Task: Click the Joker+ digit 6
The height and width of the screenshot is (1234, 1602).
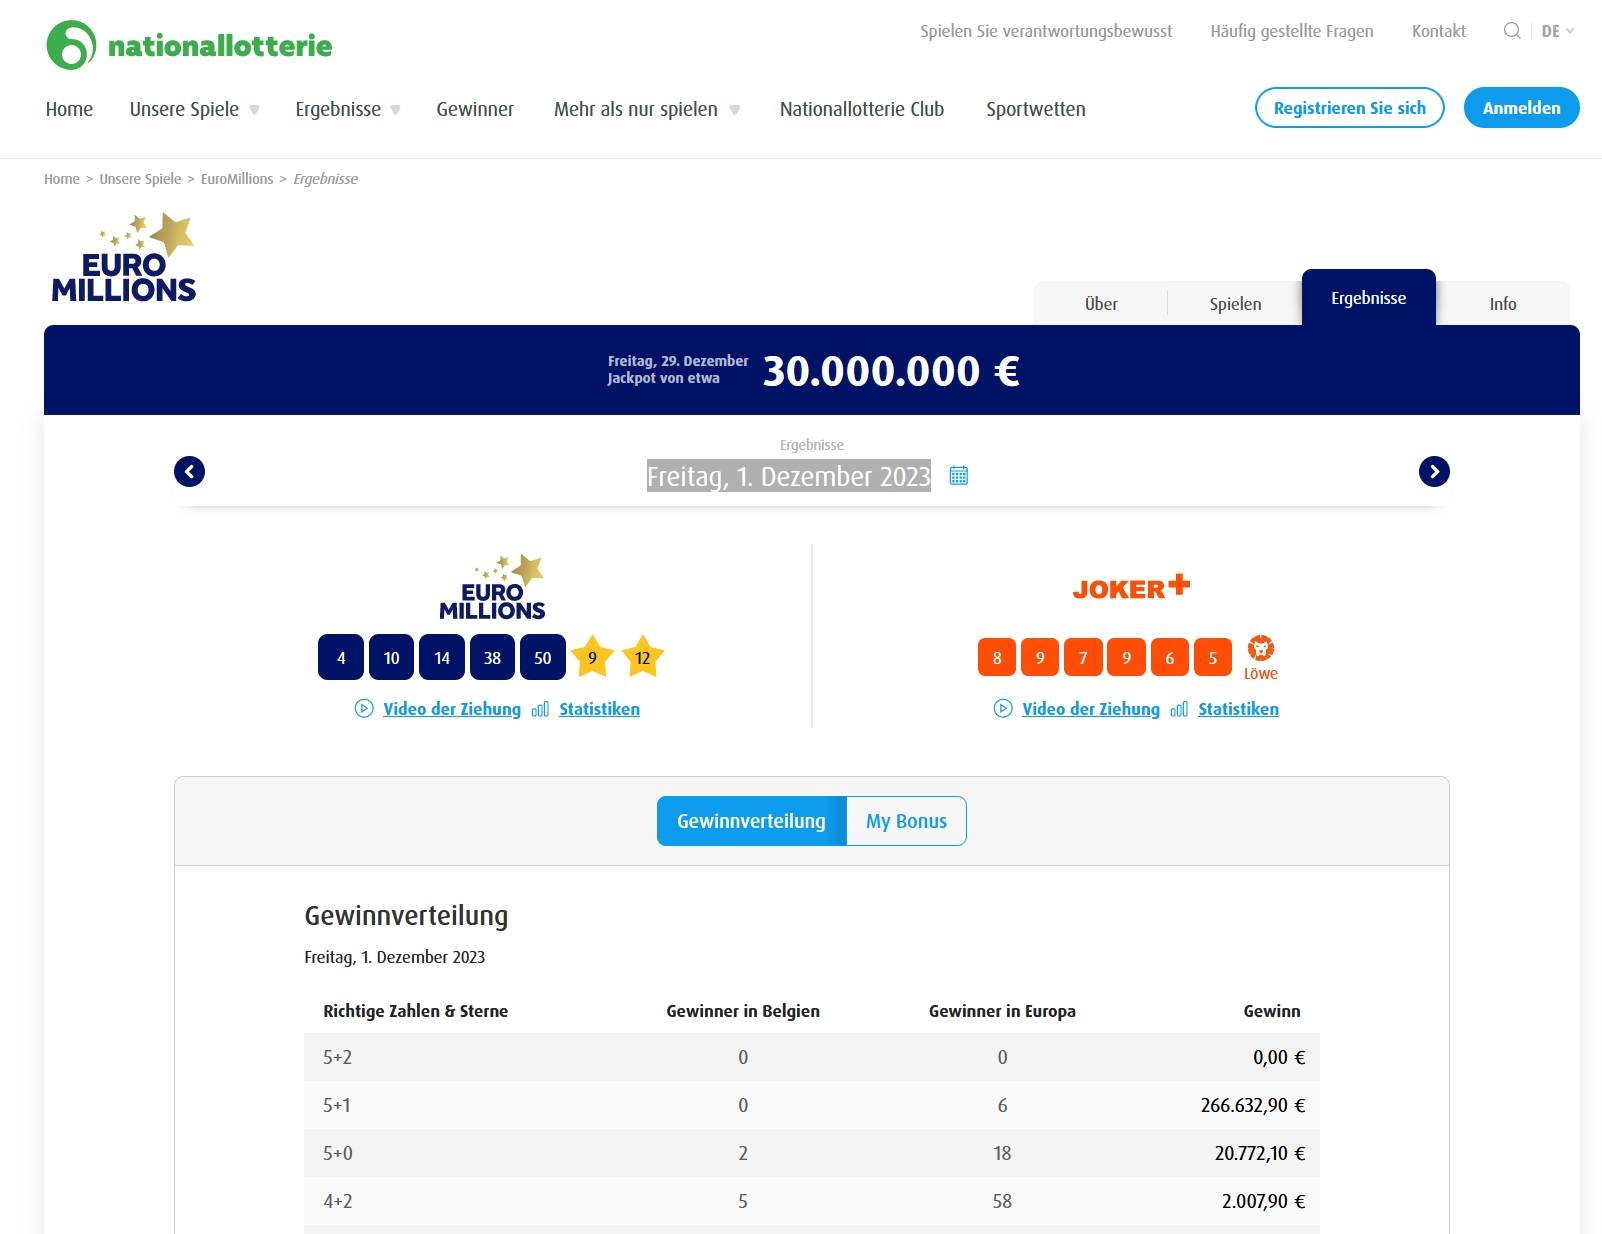Action: 1170,657
